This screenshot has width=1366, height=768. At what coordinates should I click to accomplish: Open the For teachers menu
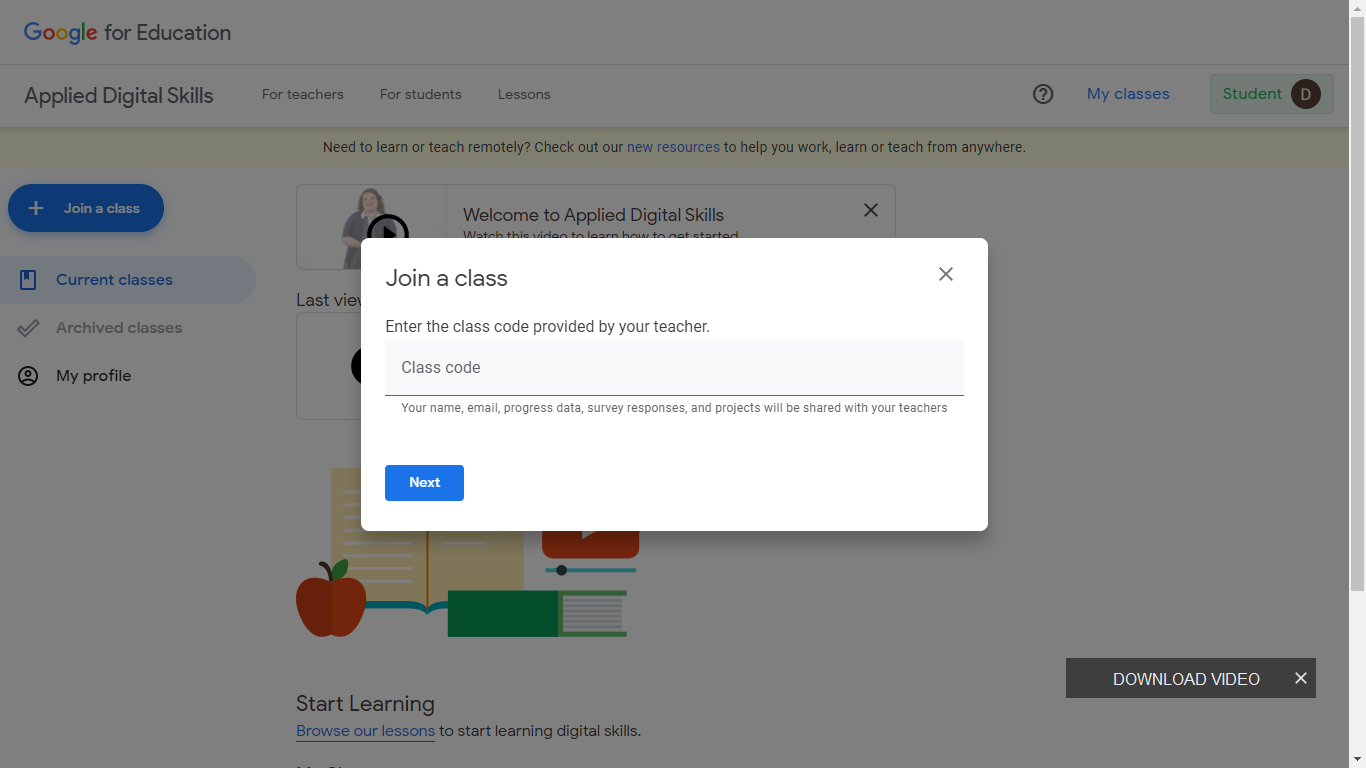(x=302, y=94)
